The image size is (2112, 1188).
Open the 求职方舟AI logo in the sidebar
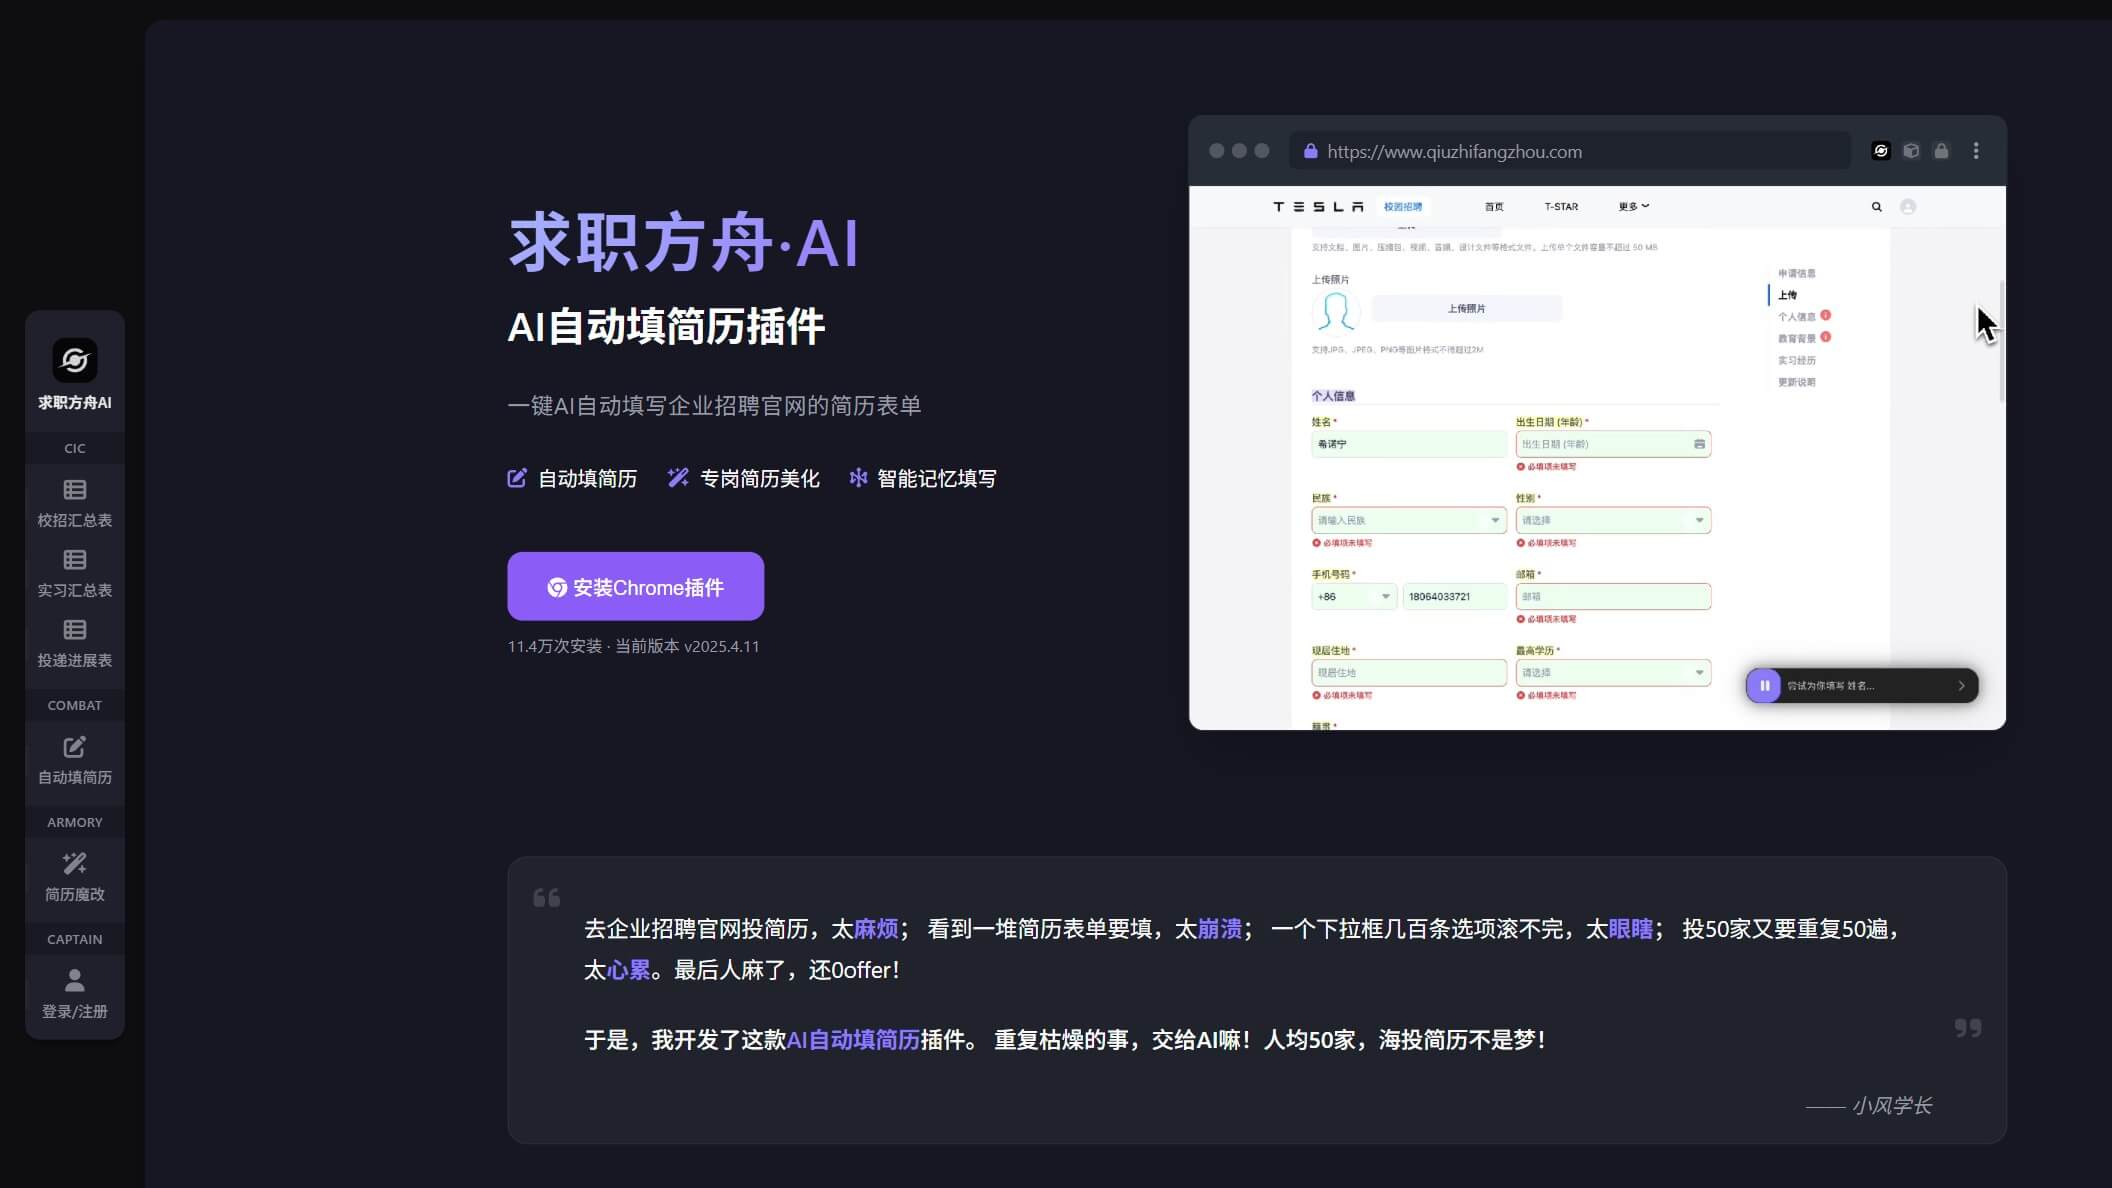tap(75, 359)
